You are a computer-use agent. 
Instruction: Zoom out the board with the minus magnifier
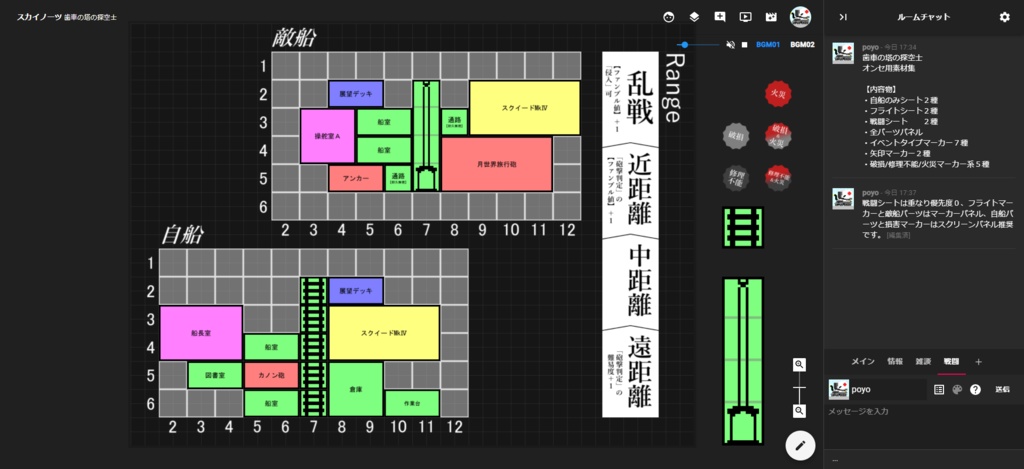[799, 411]
